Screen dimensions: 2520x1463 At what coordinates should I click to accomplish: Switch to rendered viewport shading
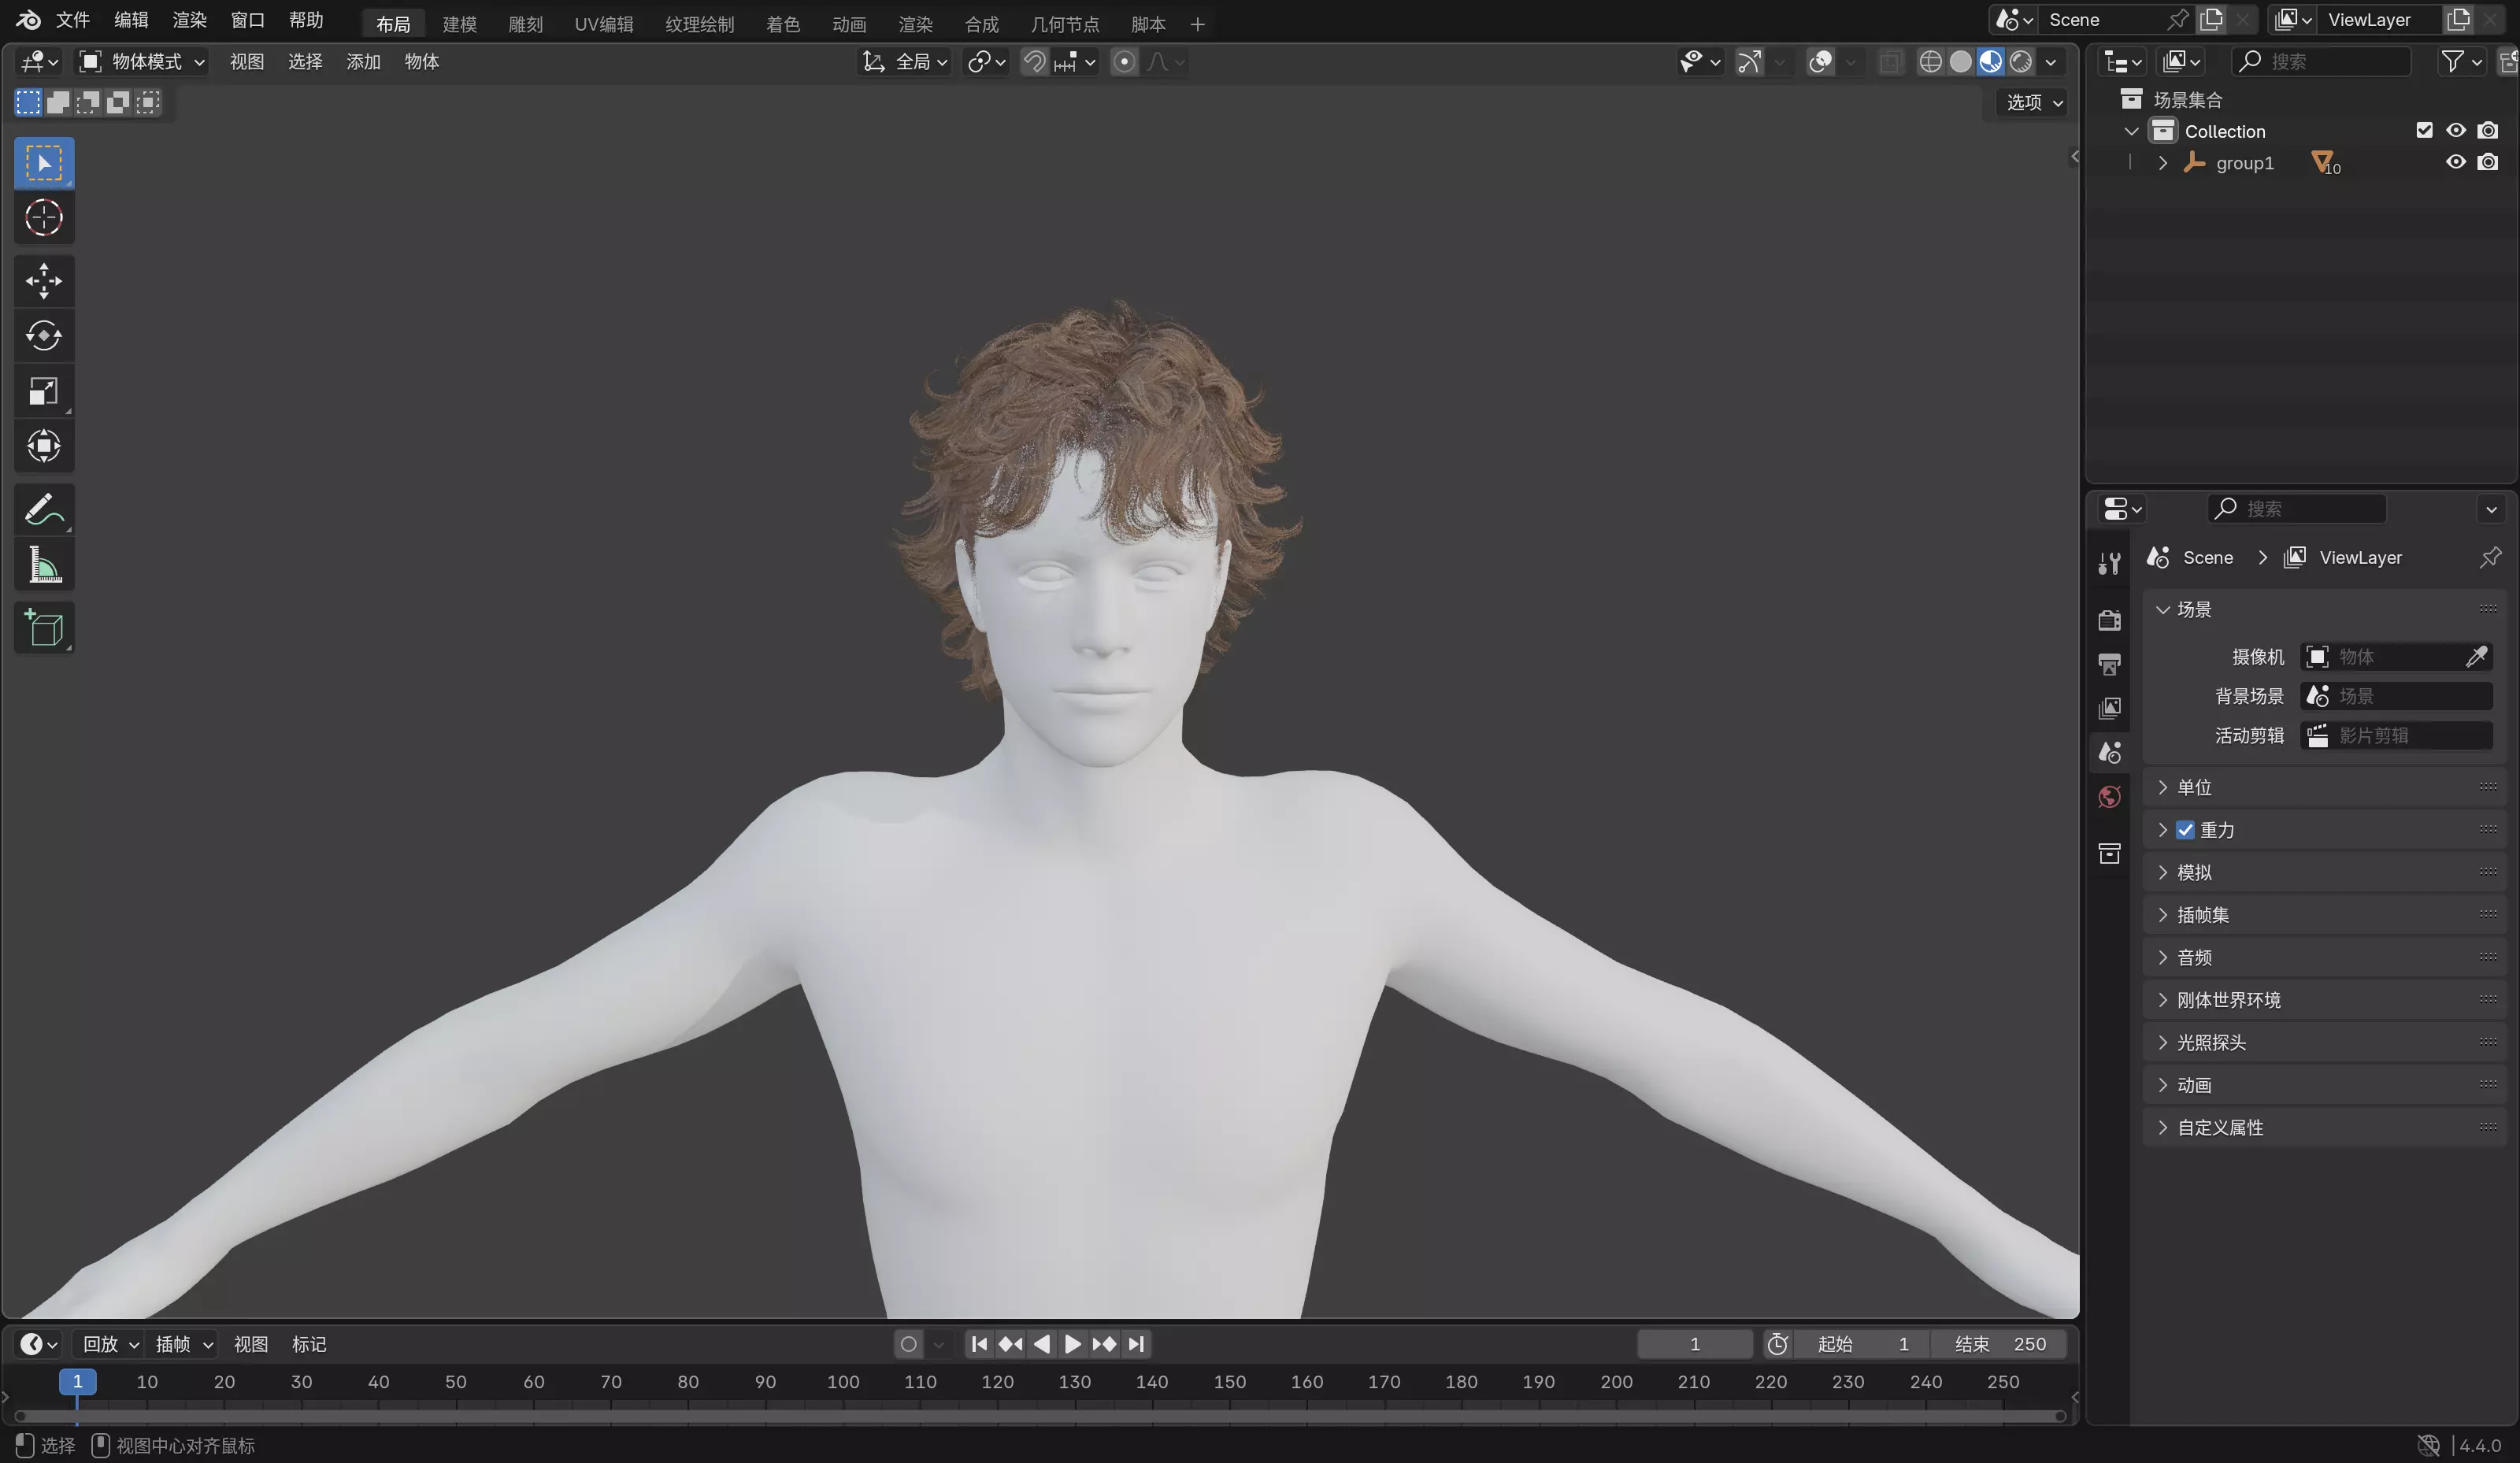[2021, 62]
